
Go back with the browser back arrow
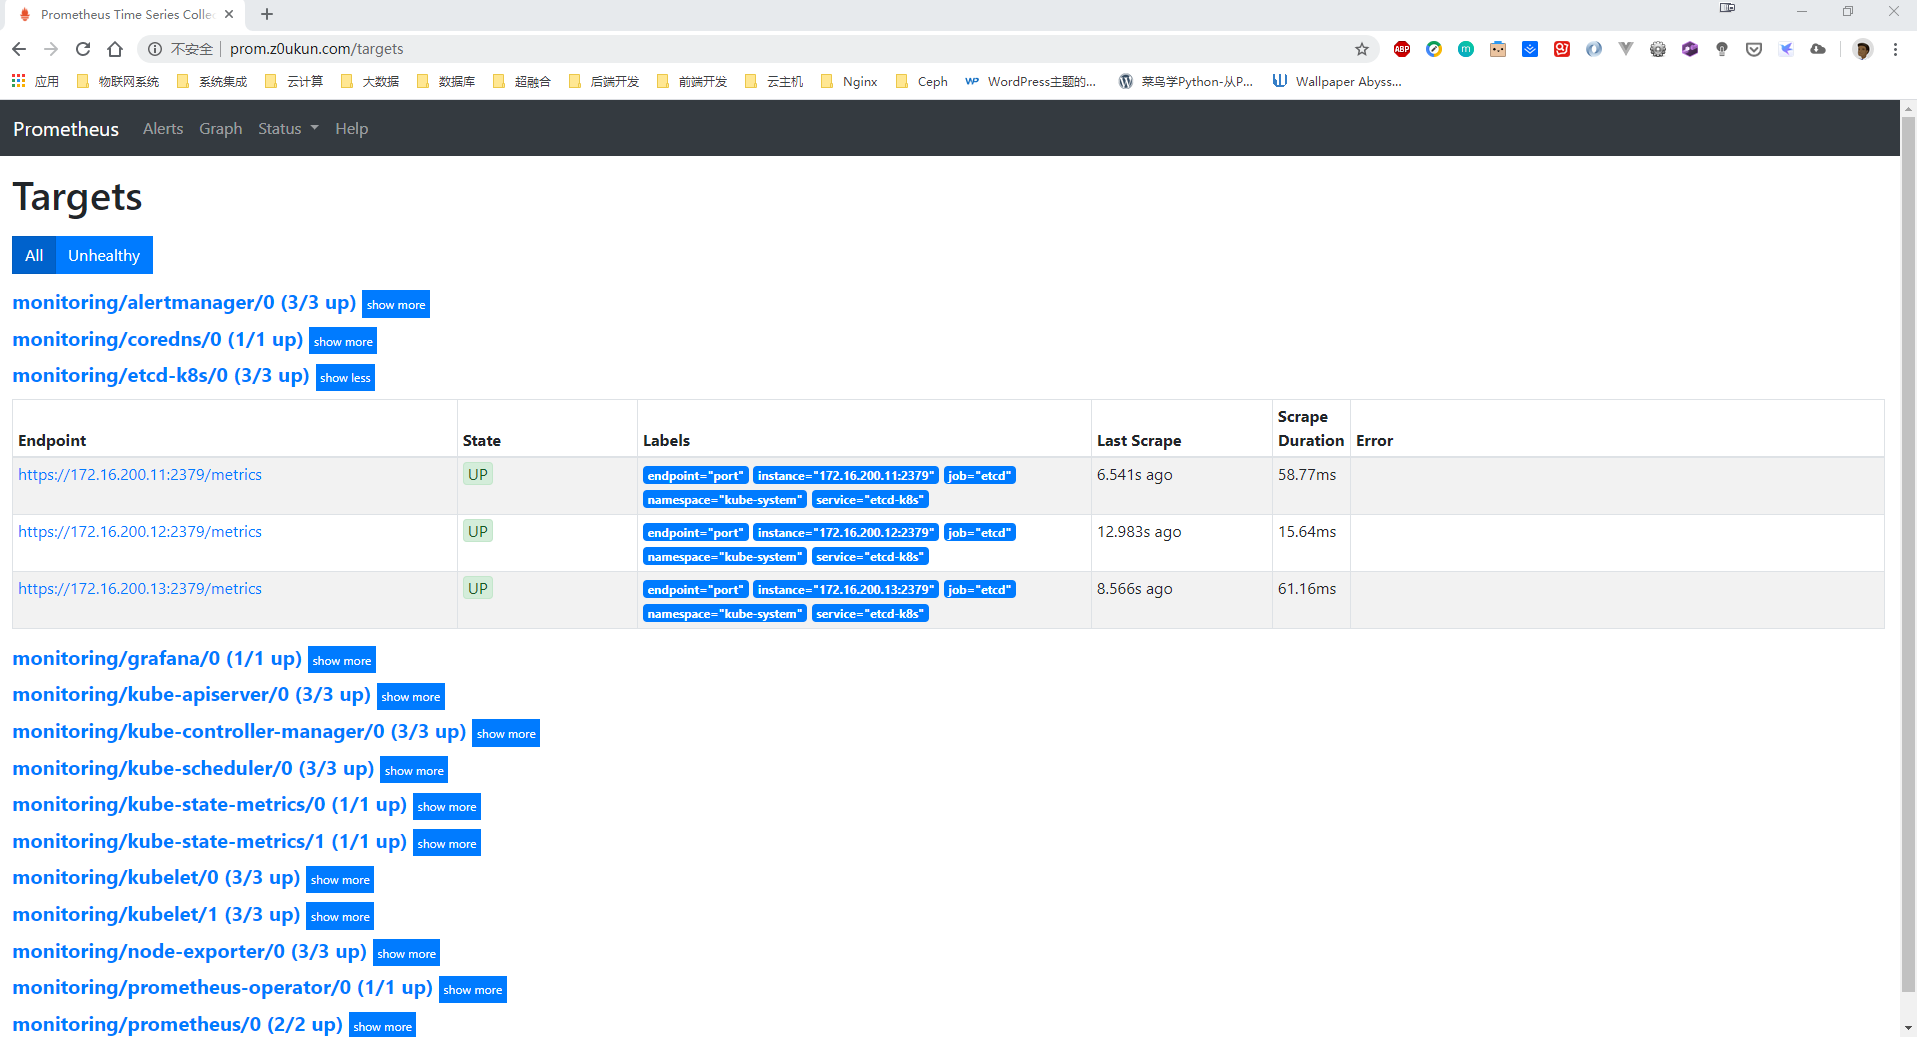point(19,49)
